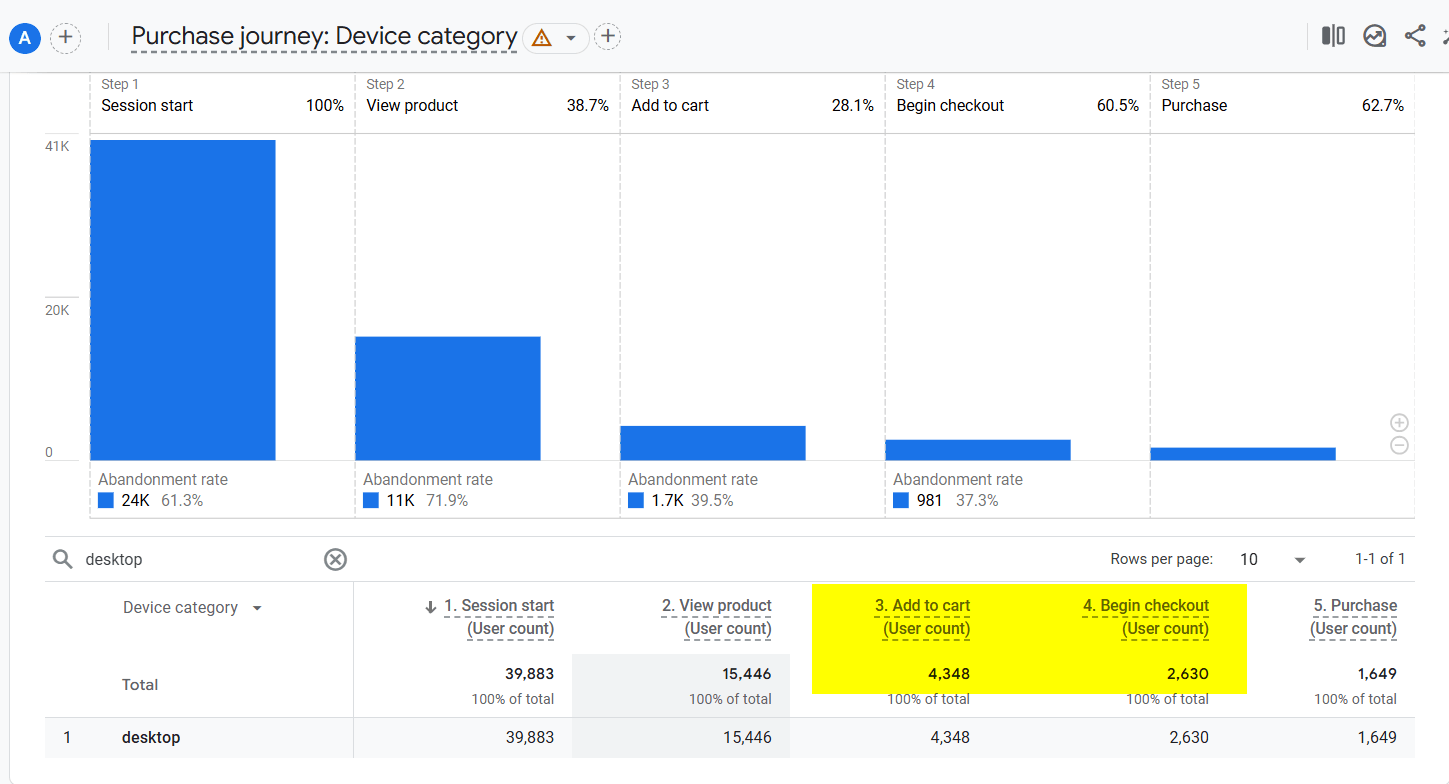Screen dimensions: 1449x784
Task: Open the warning dropdown arrow
Action: click(571, 37)
